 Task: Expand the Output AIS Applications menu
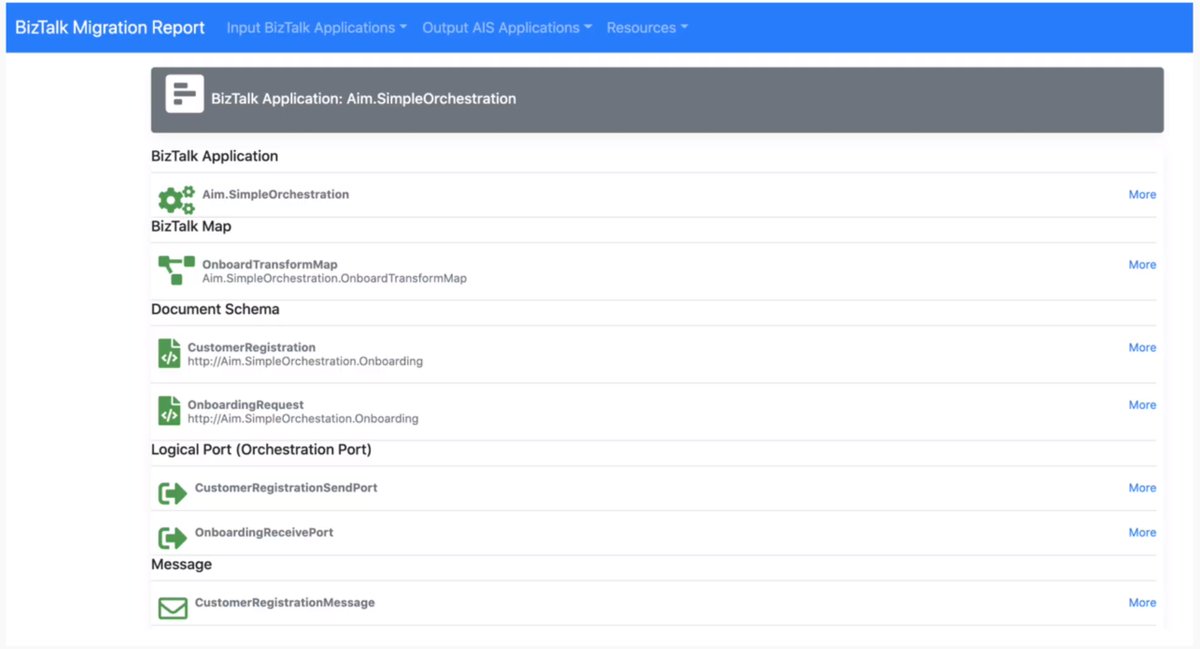pos(506,27)
